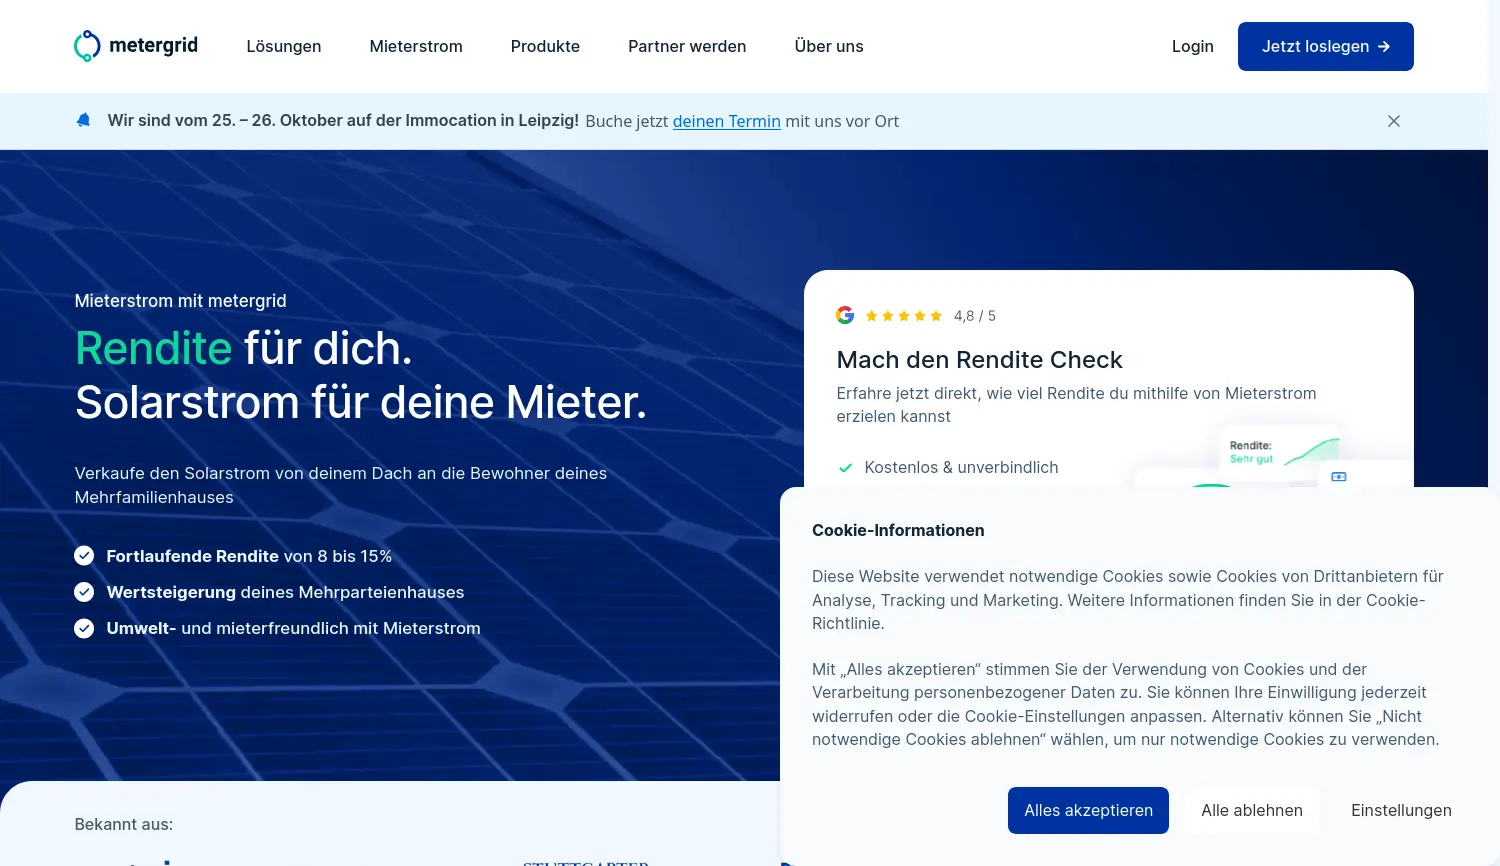Click the Login link
The height and width of the screenshot is (866, 1500).
pos(1192,46)
